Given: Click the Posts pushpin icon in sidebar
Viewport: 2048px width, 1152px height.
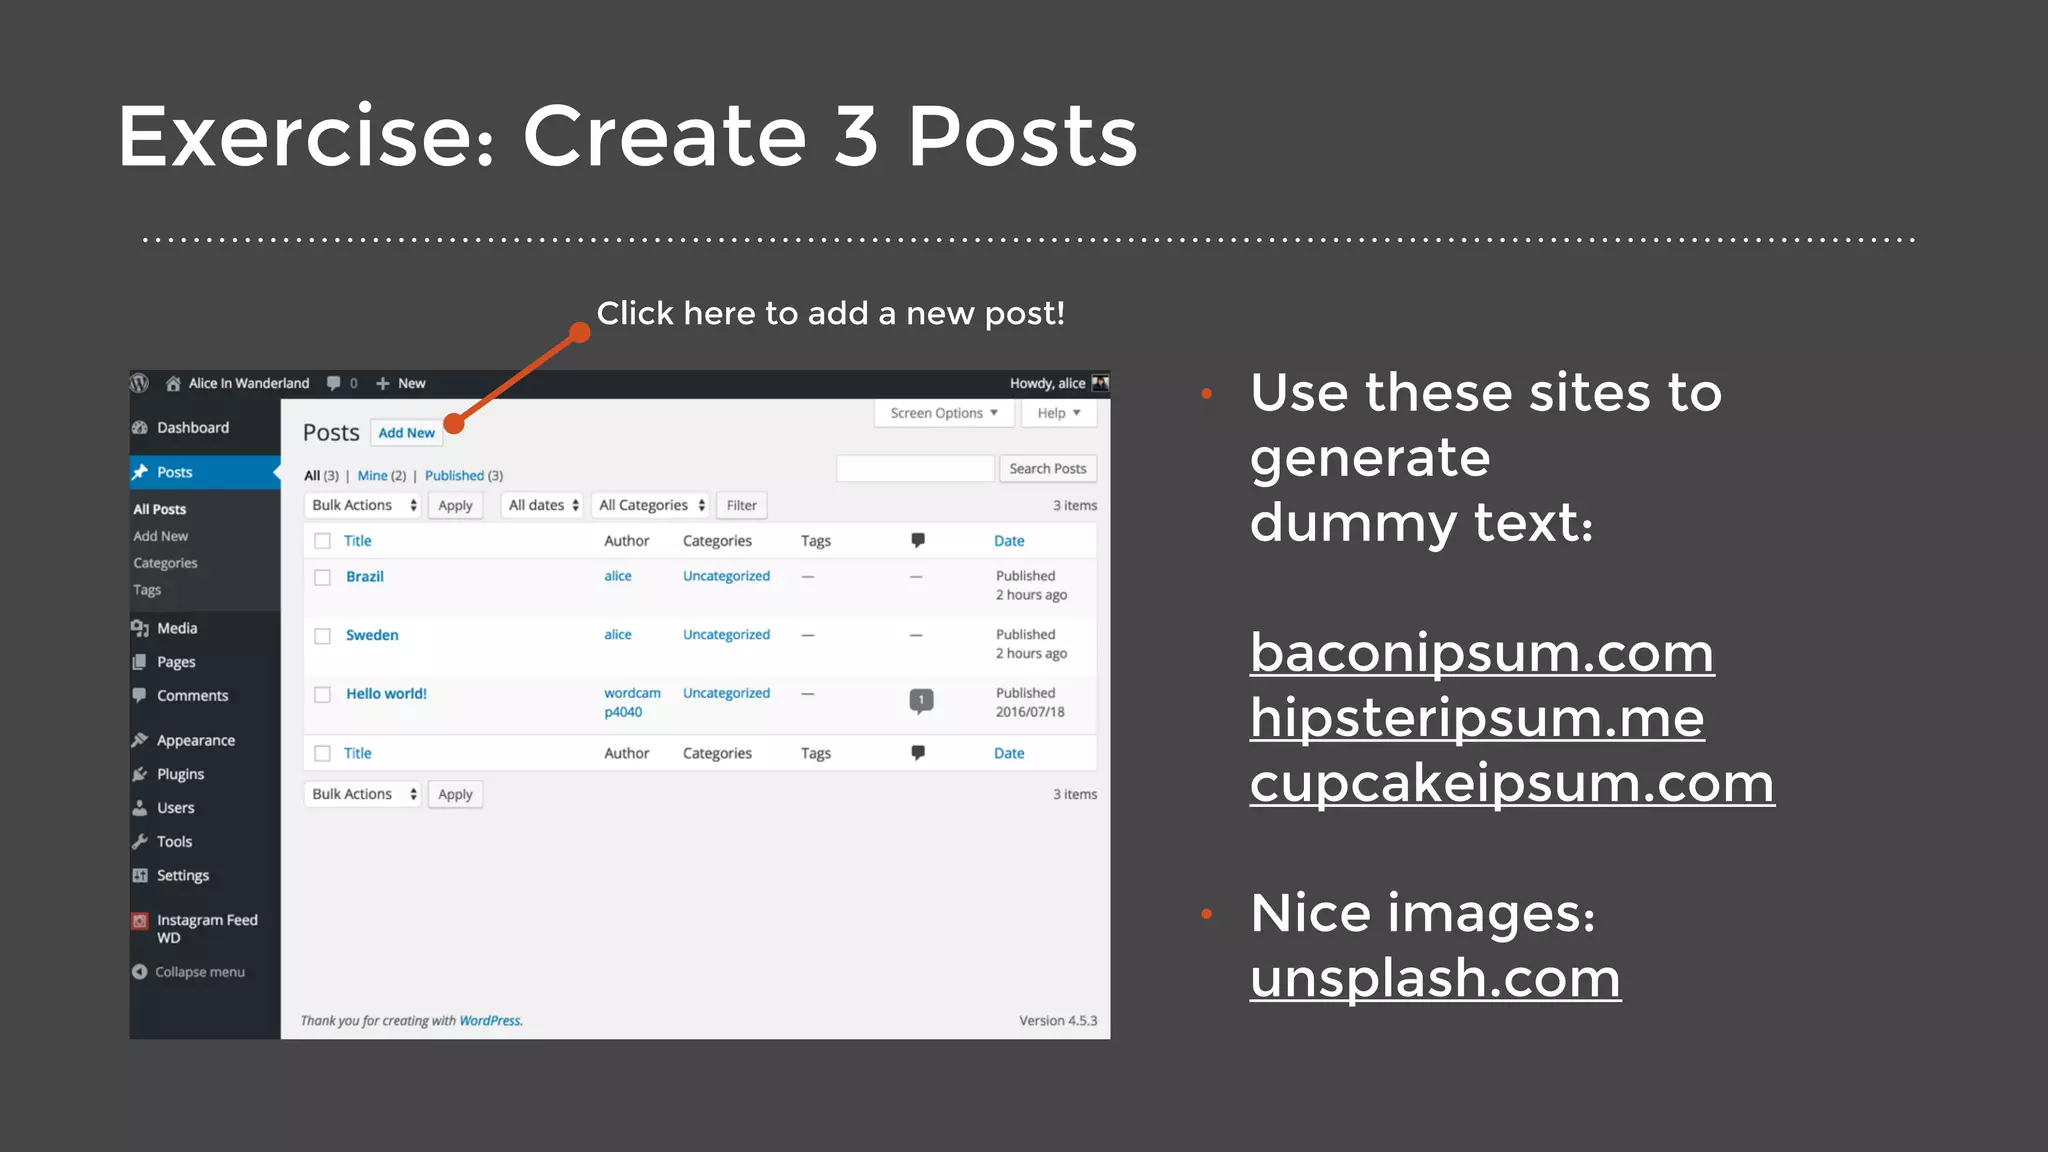Looking at the screenshot, I should pos(140,472).
